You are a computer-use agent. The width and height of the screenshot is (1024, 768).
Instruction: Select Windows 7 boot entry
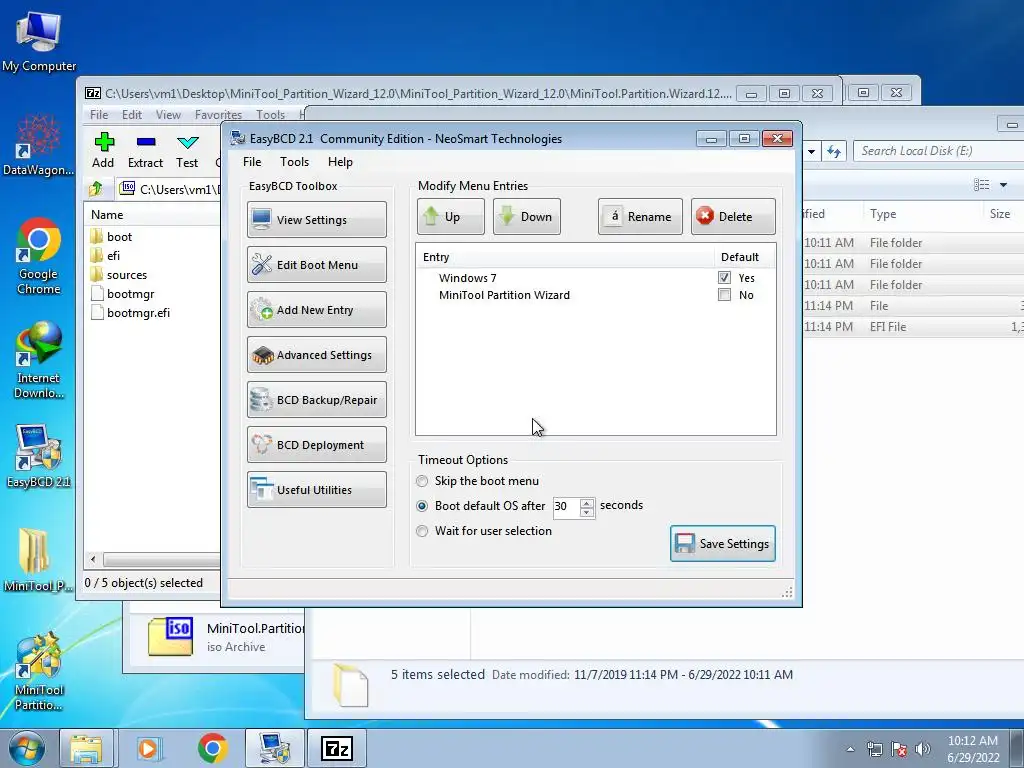point(468,278)
